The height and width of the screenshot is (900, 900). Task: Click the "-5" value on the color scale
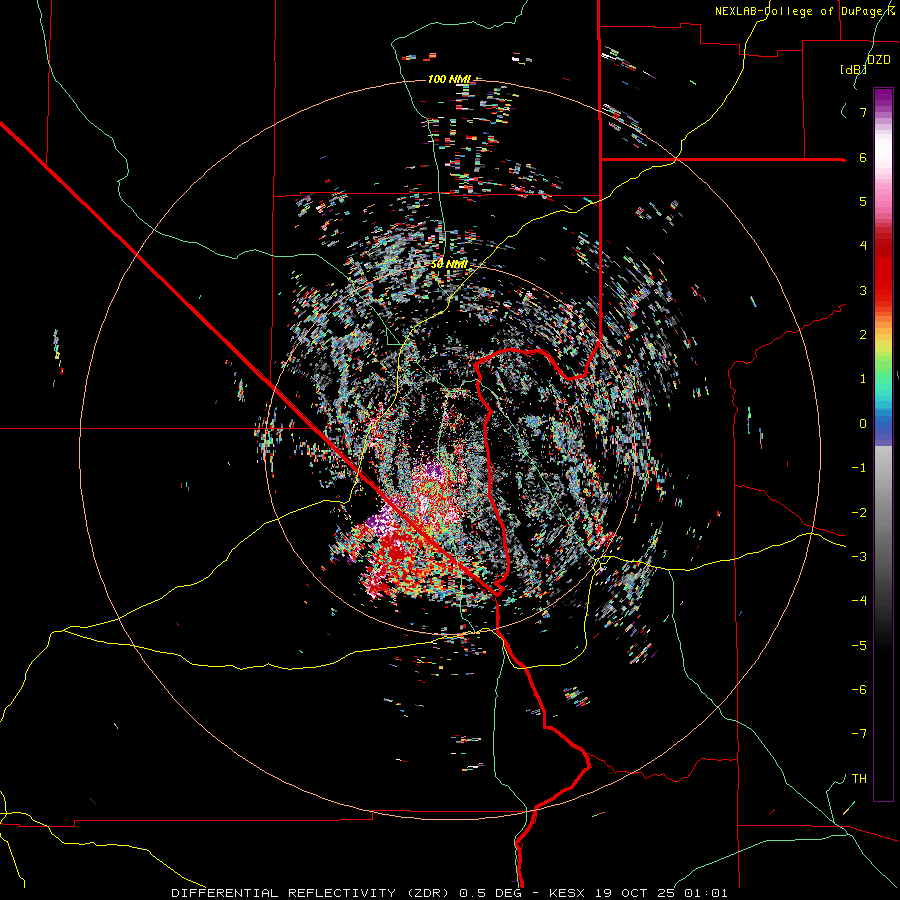859,646
